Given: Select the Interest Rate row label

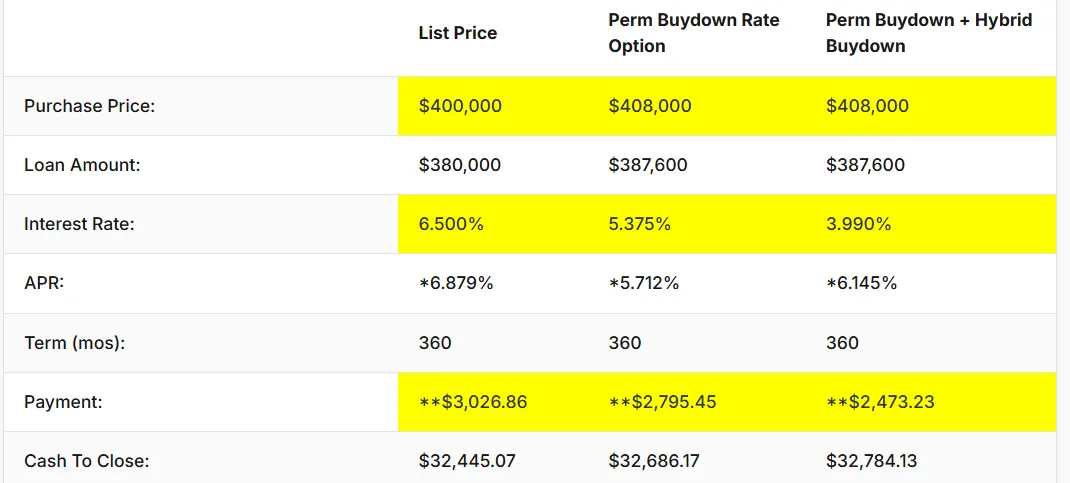Looking at the screenshot, I should point(79,224).
